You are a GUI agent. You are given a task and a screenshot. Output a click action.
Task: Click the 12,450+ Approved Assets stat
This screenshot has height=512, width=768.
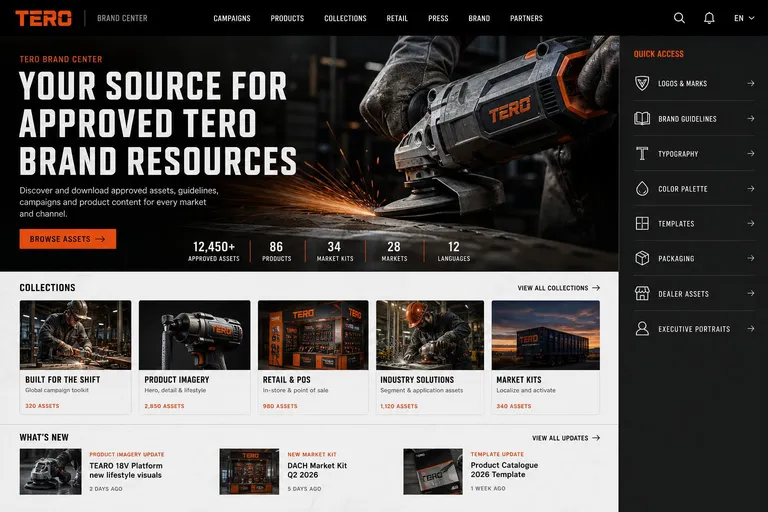[214, 251]
